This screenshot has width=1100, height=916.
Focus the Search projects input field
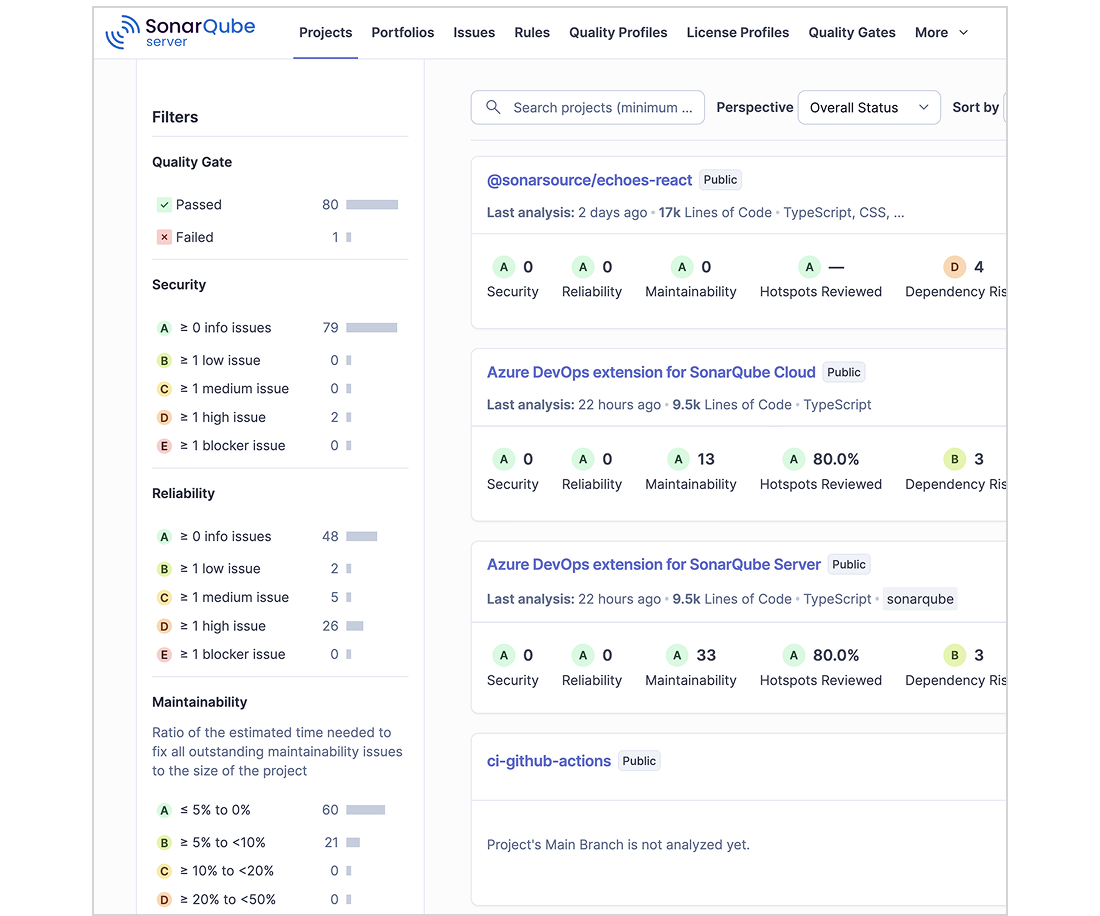click(588, 107)
